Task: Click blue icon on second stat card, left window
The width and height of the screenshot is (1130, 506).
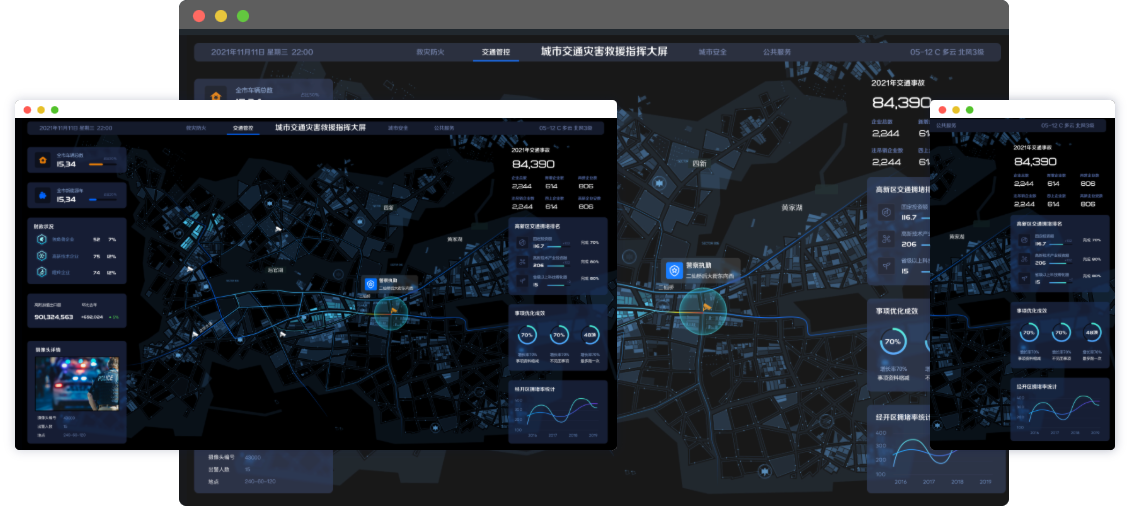Action: 43,194
